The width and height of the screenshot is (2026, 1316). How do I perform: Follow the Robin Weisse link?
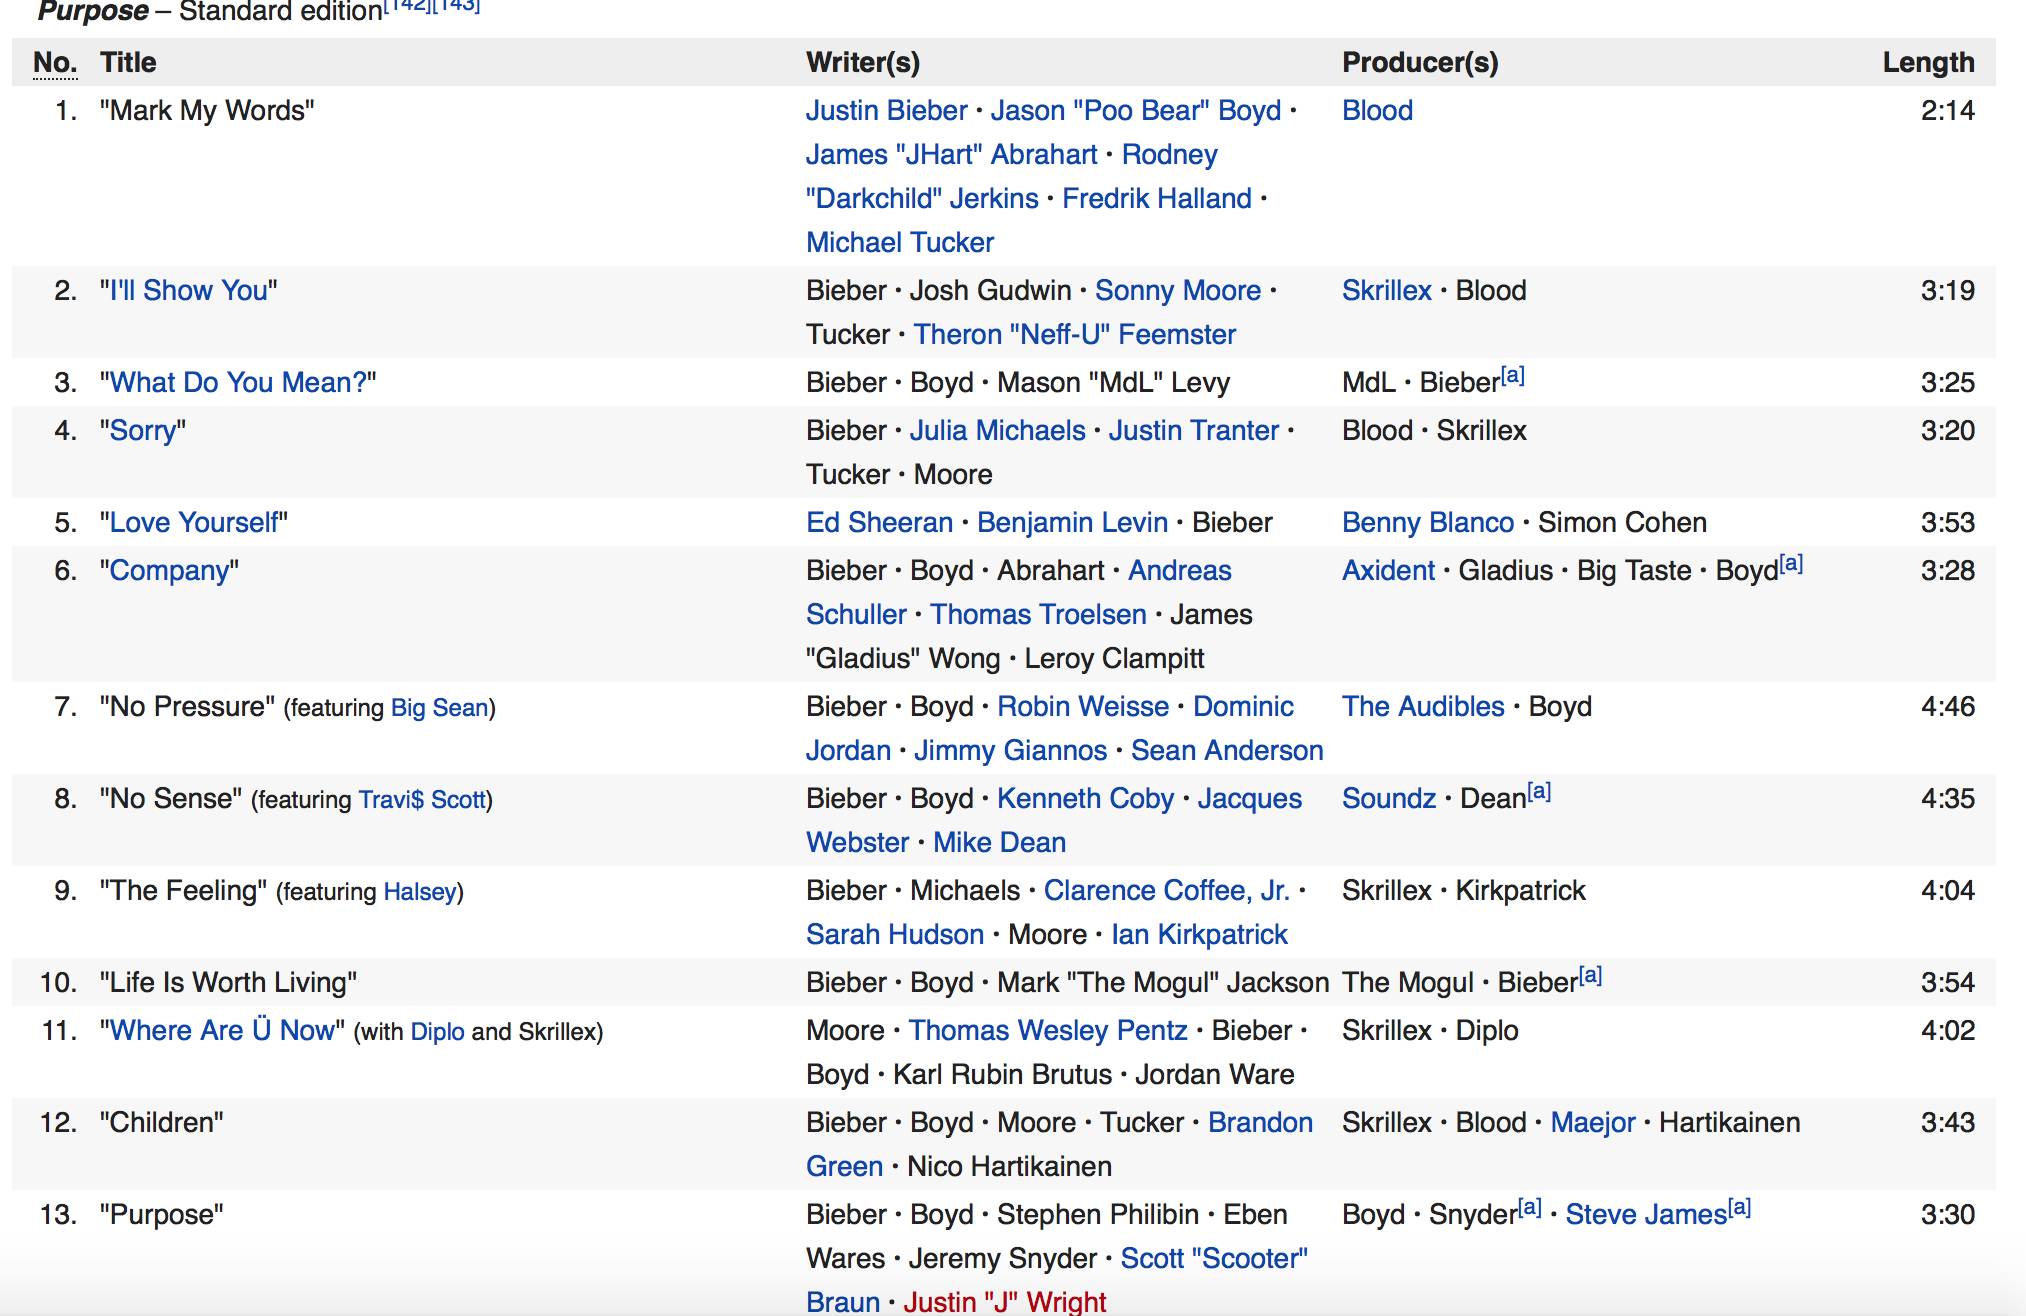[1083, 707]
